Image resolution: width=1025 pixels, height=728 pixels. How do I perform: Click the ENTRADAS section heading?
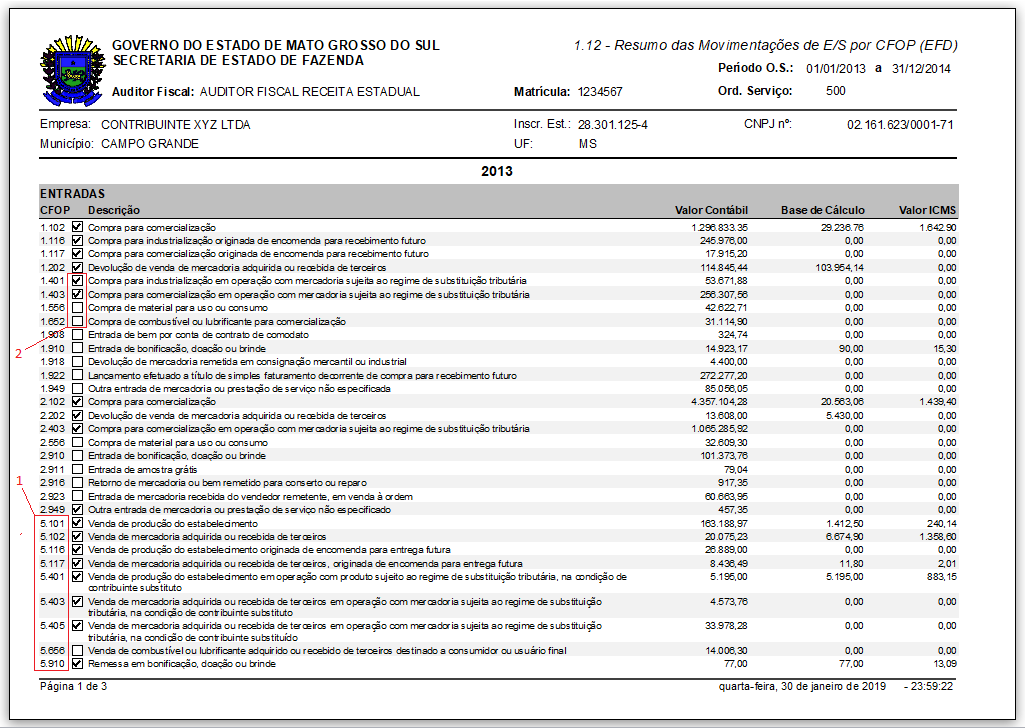[x=73, y=192]
